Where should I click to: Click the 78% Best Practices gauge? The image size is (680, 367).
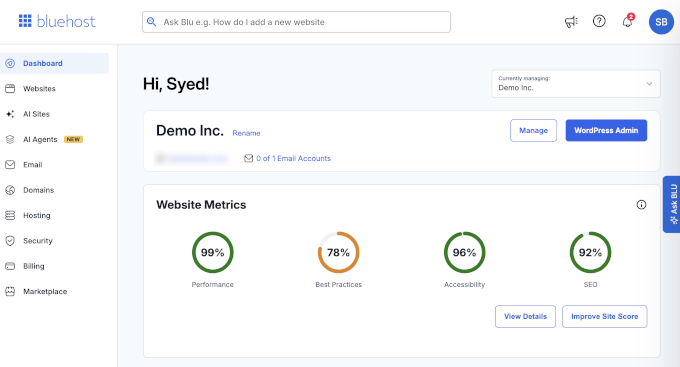click(338, 252)
